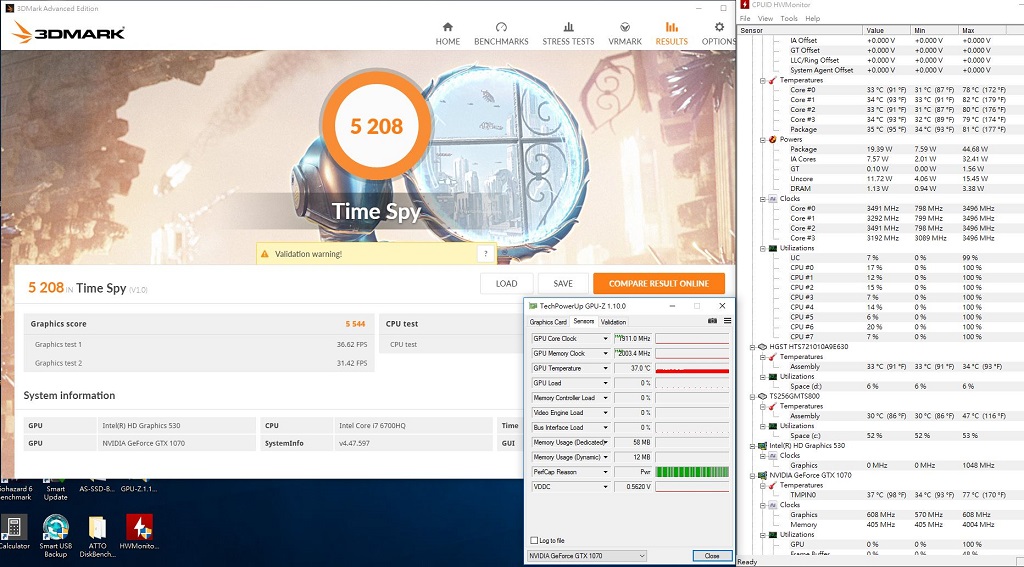
Task: Click the question mark on Validation warning
Action: [x=485, y=254]
